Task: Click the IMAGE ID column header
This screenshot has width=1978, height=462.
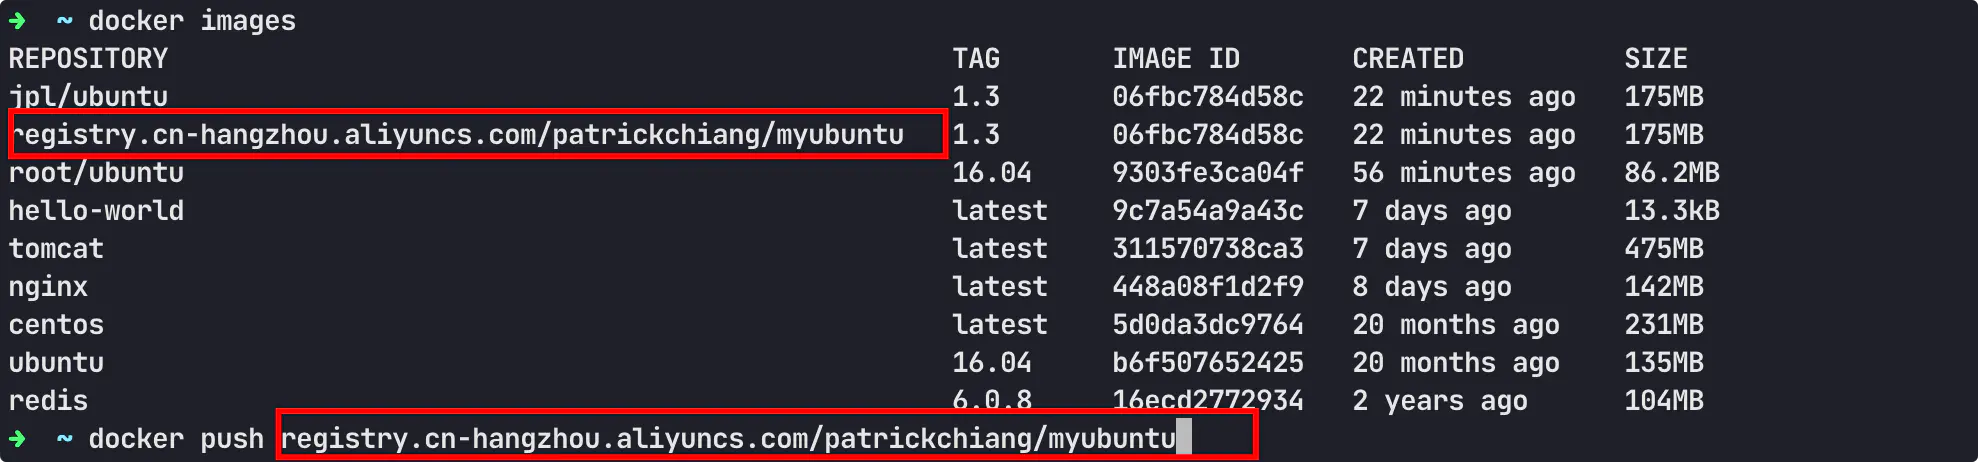Action: [1175, 59]
